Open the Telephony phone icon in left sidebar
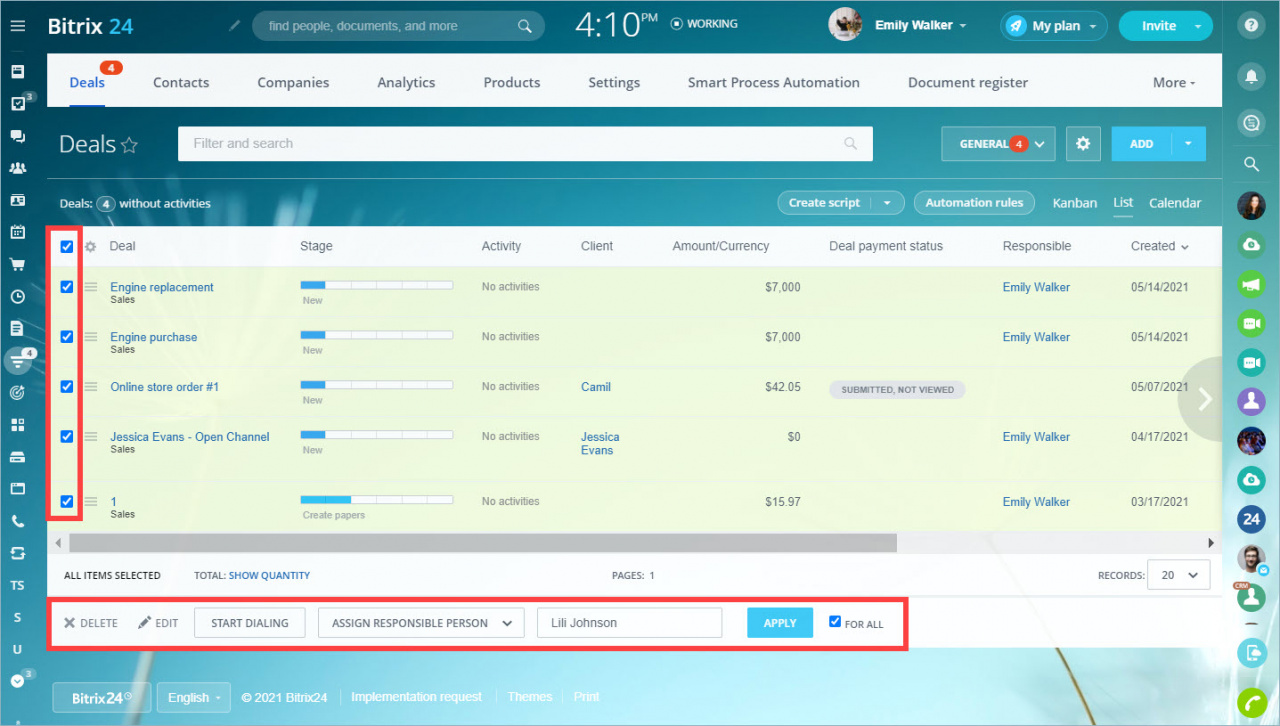The width and height of the screenshot is (1280, 726). (17, 520)
